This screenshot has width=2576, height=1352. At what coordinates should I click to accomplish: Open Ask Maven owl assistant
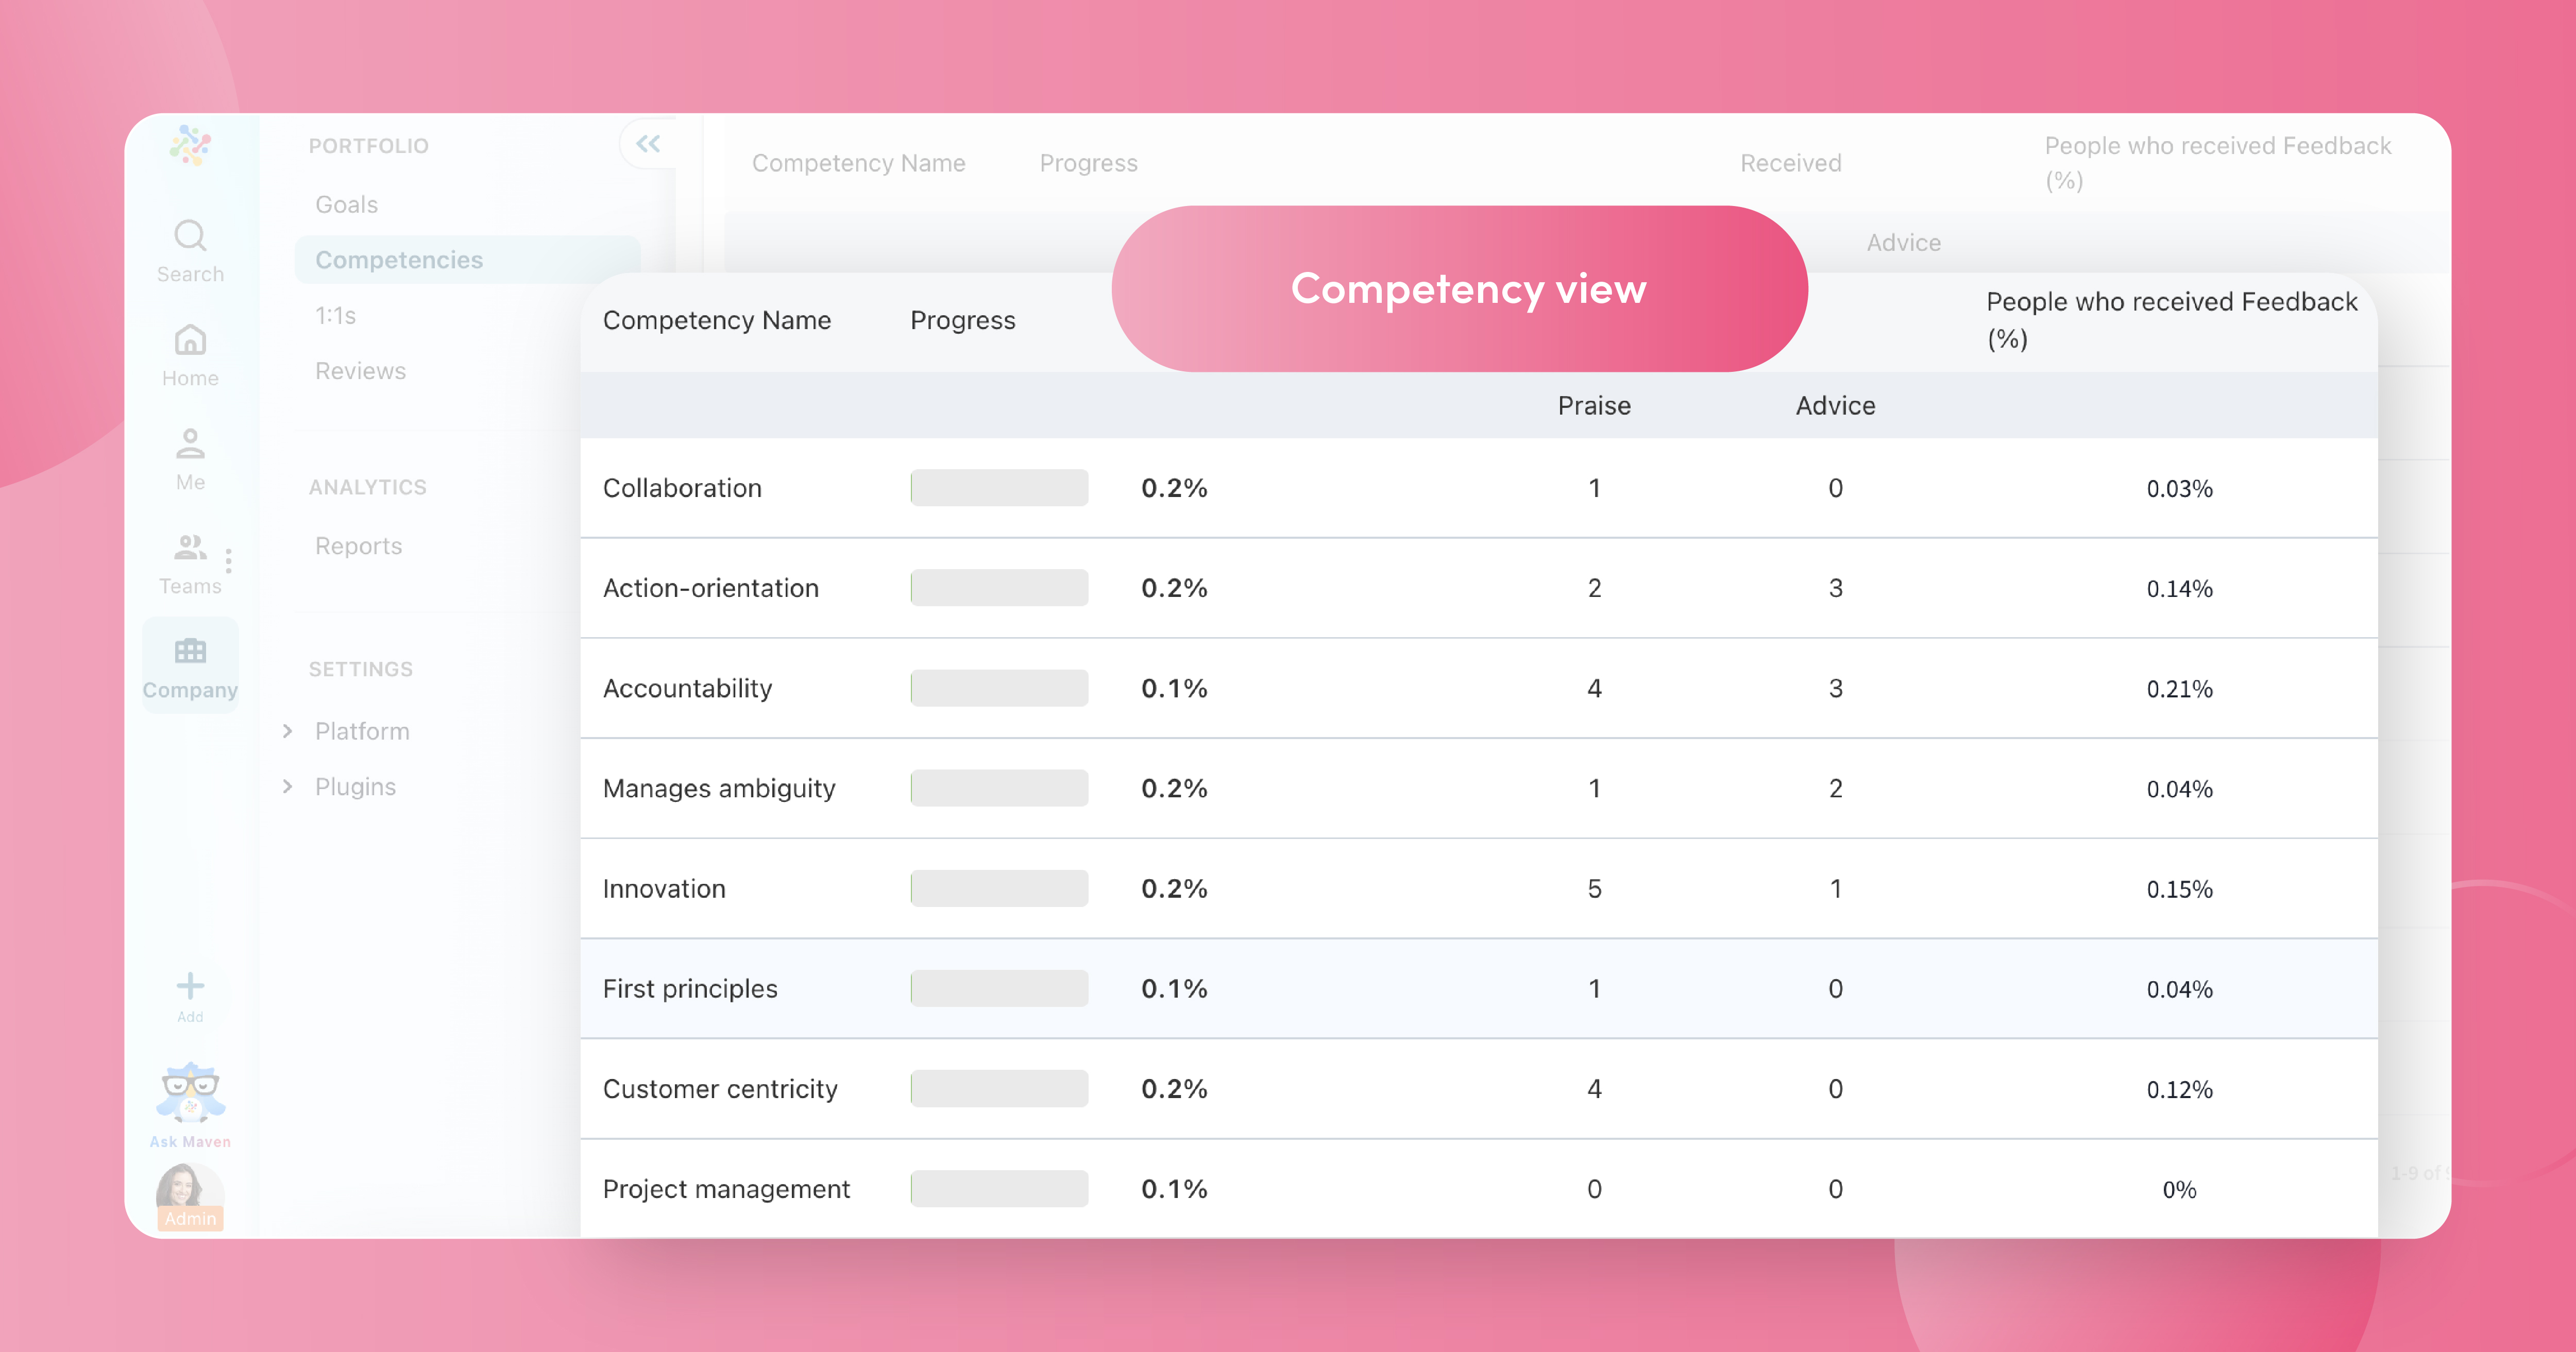coord(190,1093)
